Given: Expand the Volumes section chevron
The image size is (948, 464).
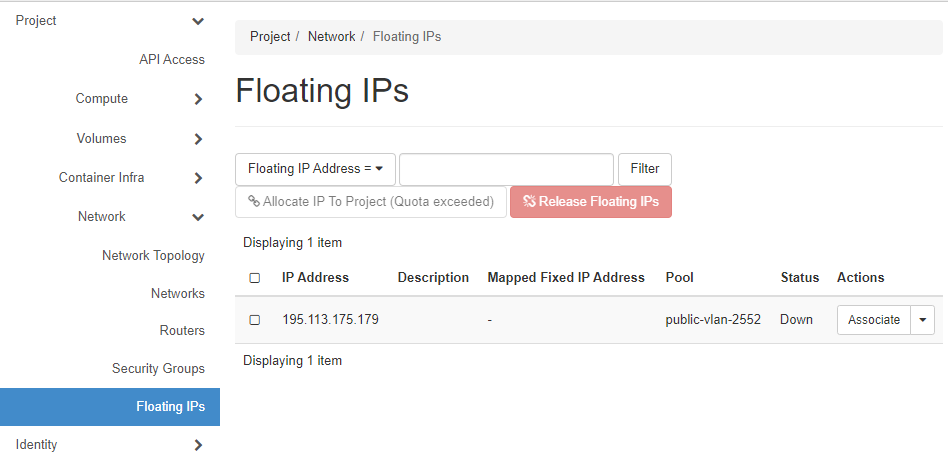Looking at the screenshot, I should pos(198,139).
